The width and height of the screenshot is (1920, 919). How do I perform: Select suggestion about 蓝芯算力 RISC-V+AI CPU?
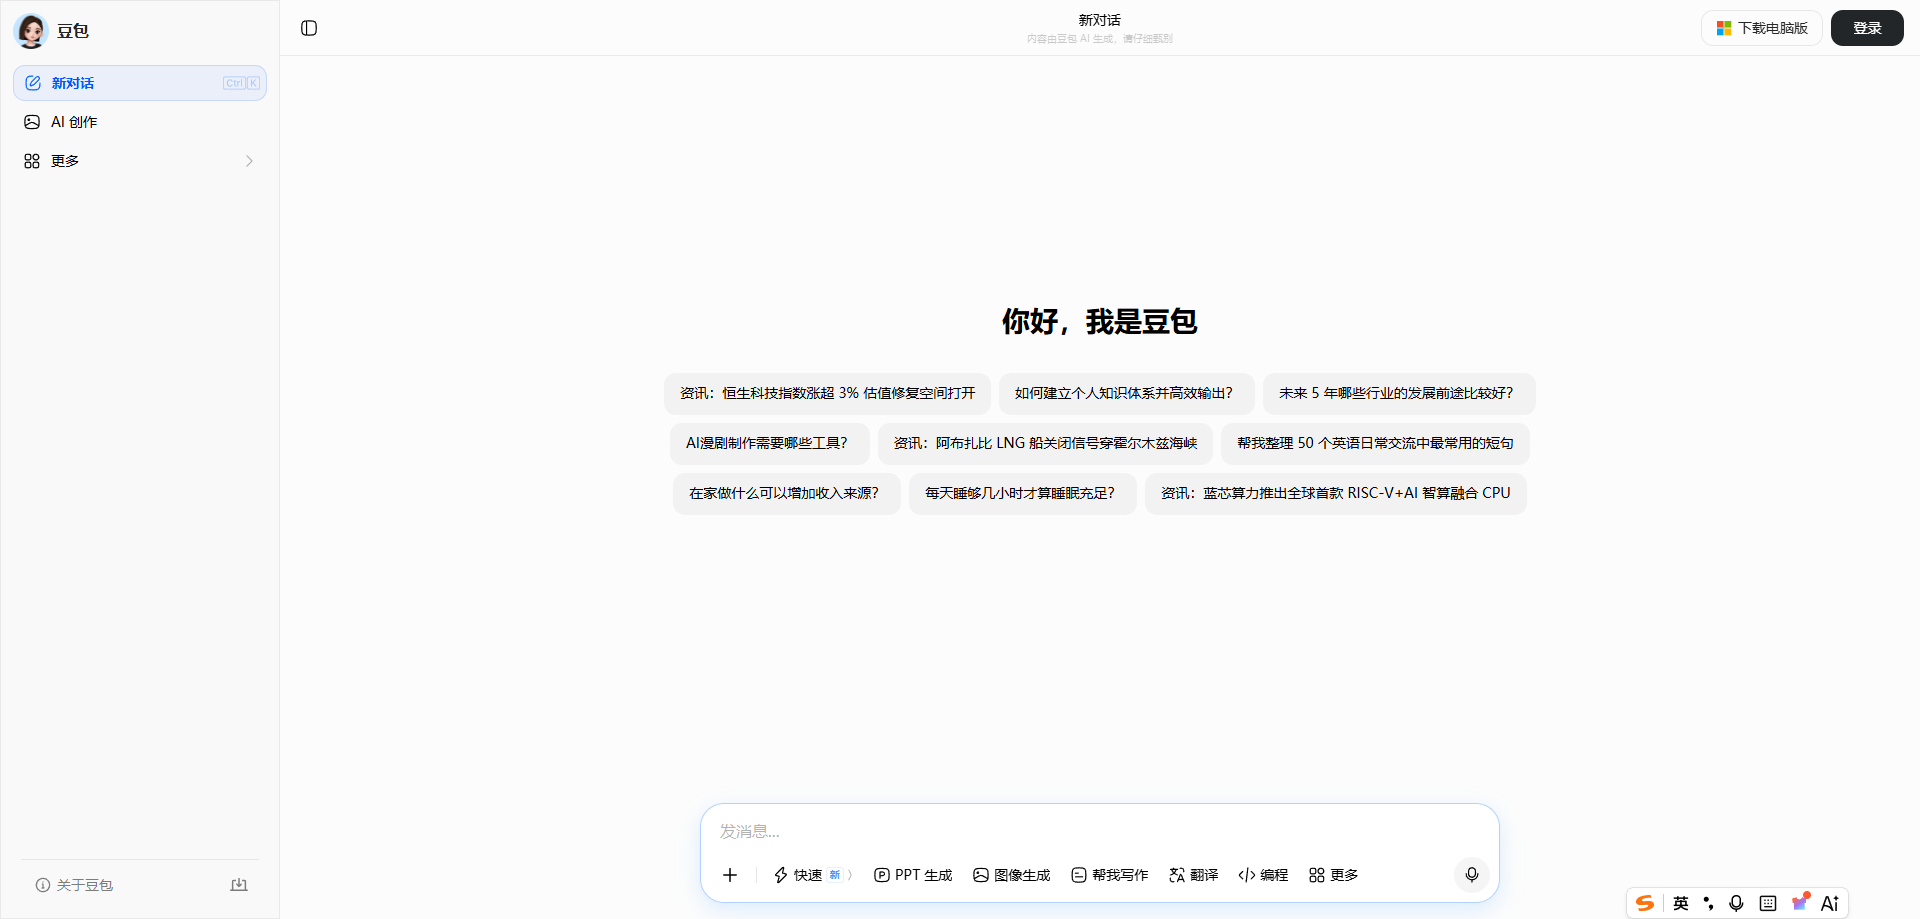click(x=1335, y=494)
